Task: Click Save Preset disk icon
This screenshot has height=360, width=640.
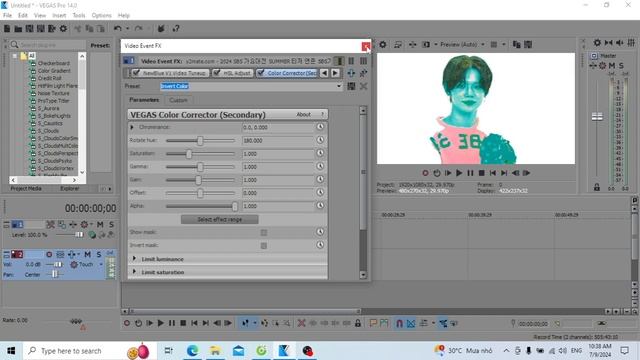Action: (351, 86)
